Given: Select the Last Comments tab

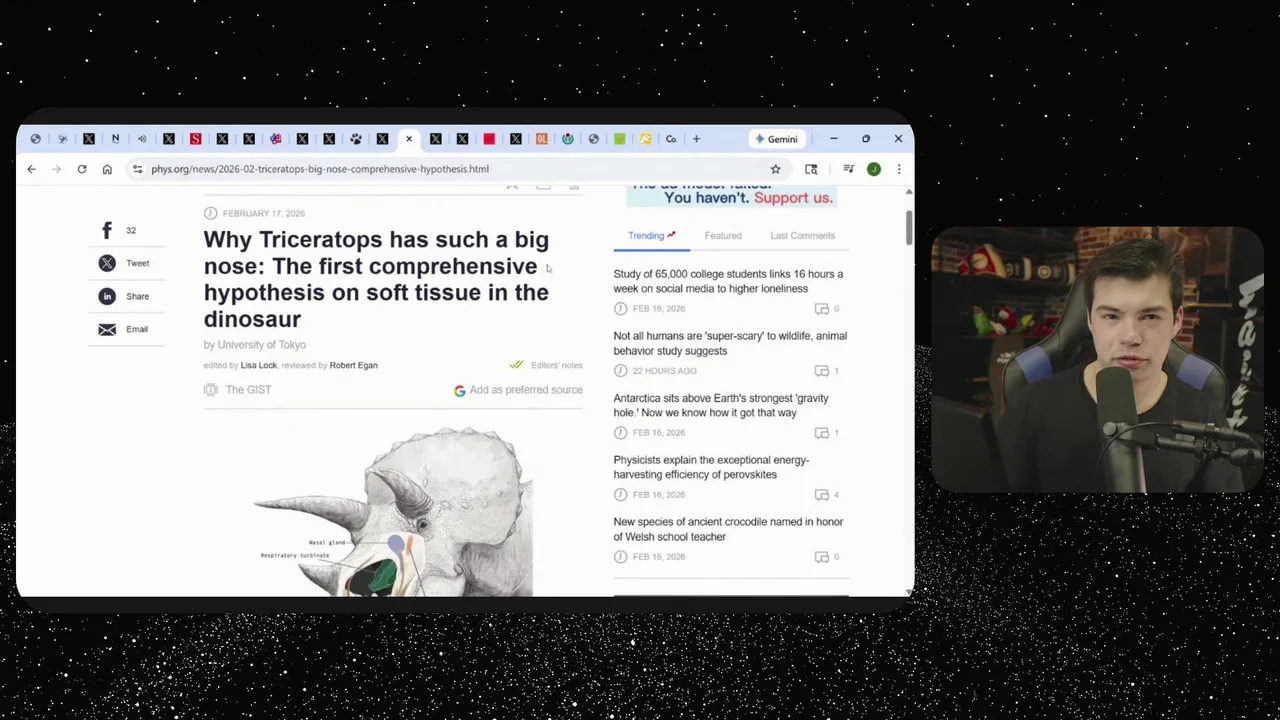Looking at the screenshot, I should pyautogui.click(x=802, y=236).
